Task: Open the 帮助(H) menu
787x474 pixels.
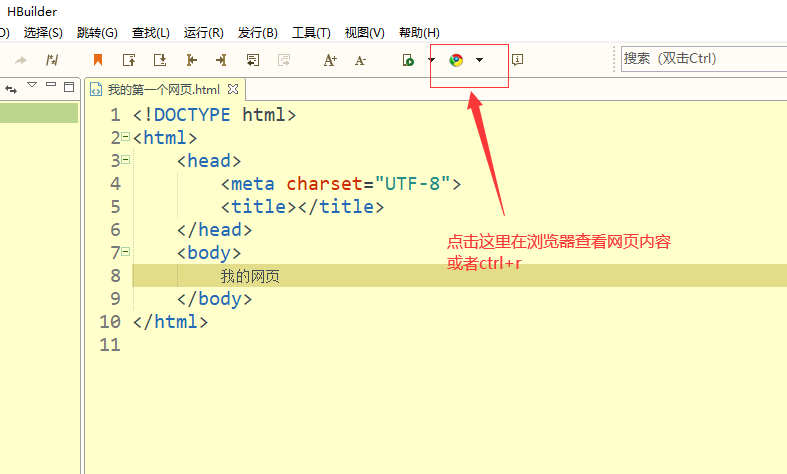Action: (419, 33)
